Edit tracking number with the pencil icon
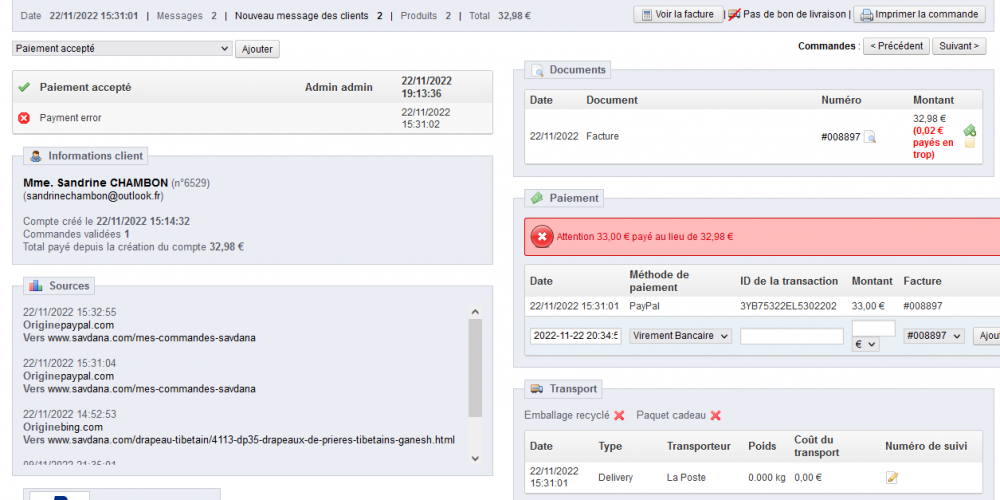 tap(892, 477)
